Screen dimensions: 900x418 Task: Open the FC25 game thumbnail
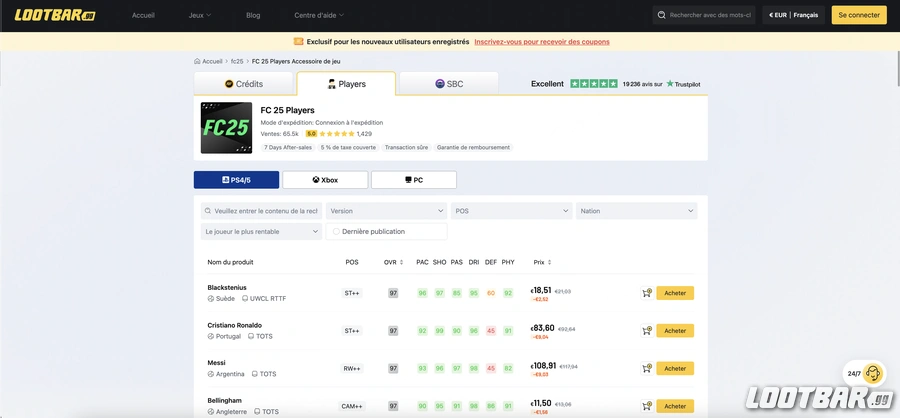coord(226,127)
